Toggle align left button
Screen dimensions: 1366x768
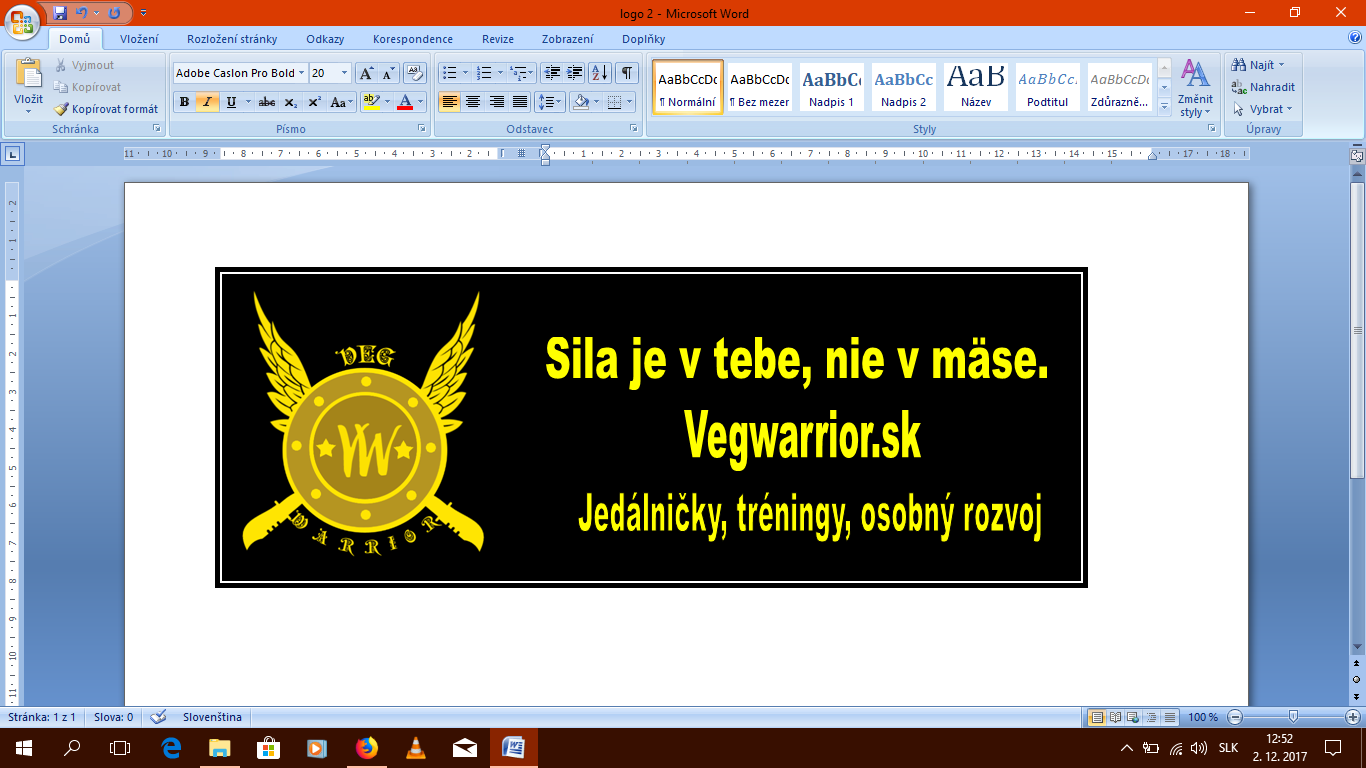tap(449, 102)
